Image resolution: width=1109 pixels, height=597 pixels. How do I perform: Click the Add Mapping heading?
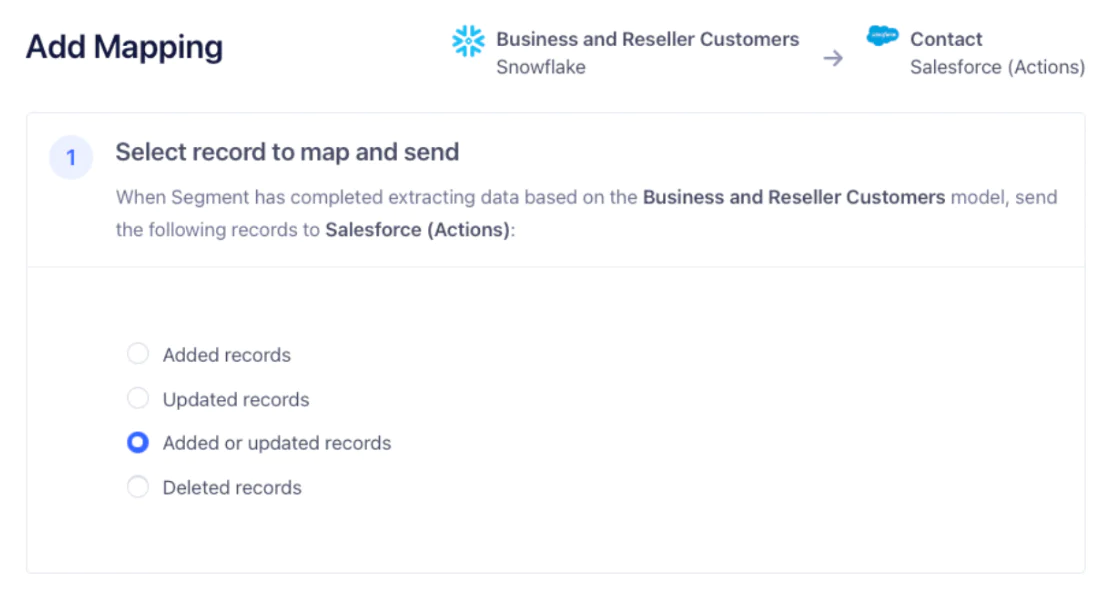pos(124,46)
